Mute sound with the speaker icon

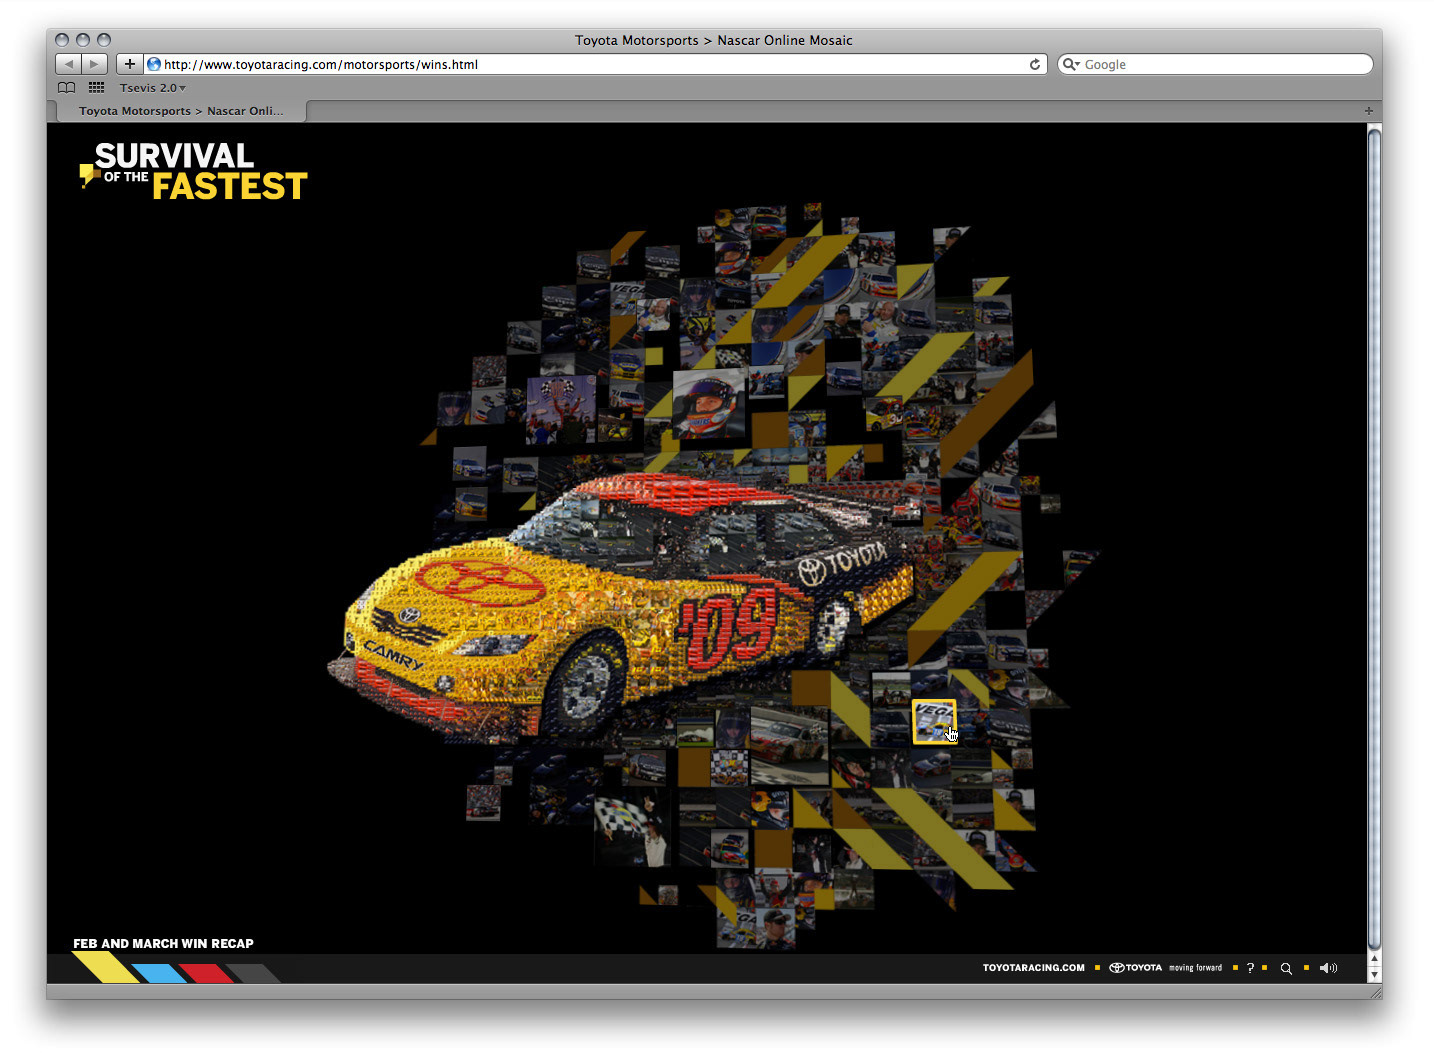pyautogui.click(x=1328, y=968)
